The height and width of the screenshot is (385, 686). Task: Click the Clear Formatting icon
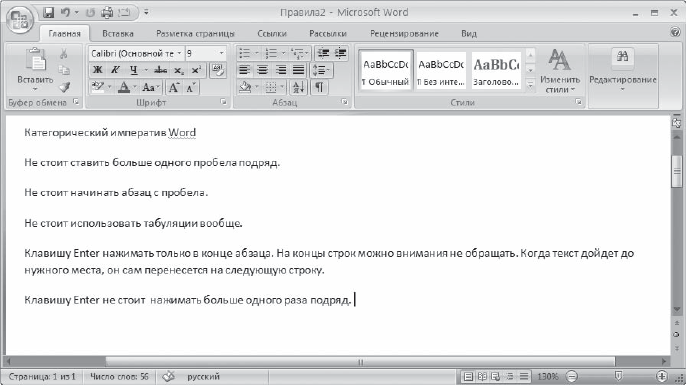click(218, 70)
